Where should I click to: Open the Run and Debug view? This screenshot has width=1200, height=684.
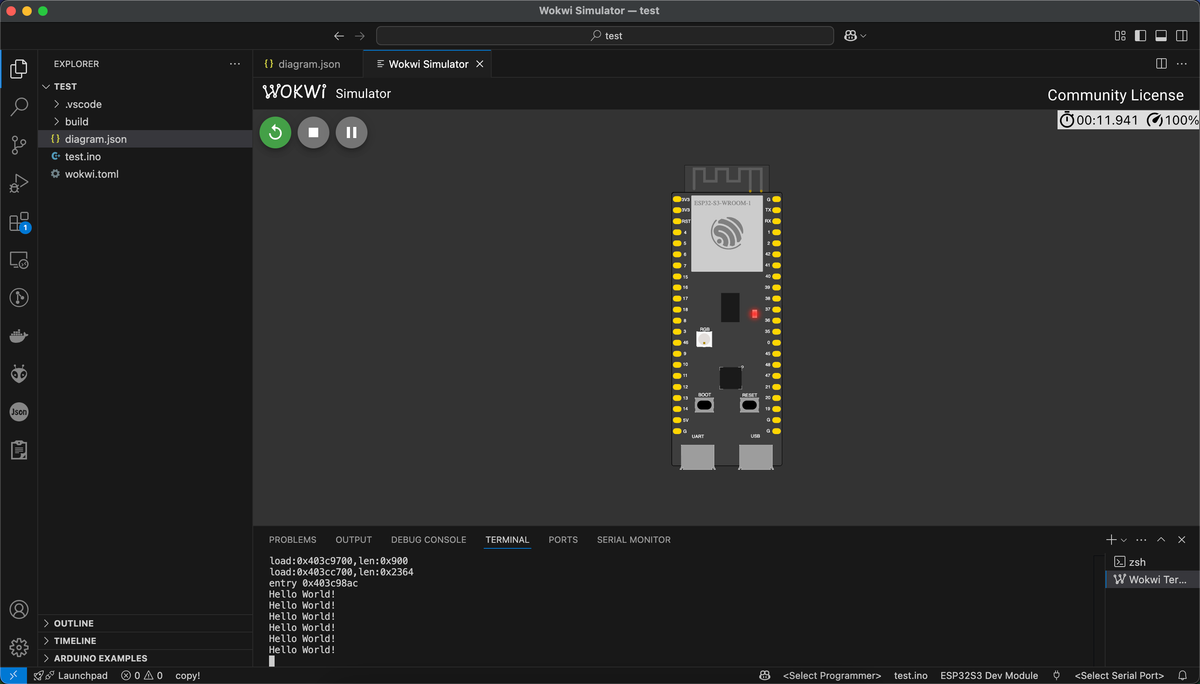pyautogui.click(x=19, y=184)
